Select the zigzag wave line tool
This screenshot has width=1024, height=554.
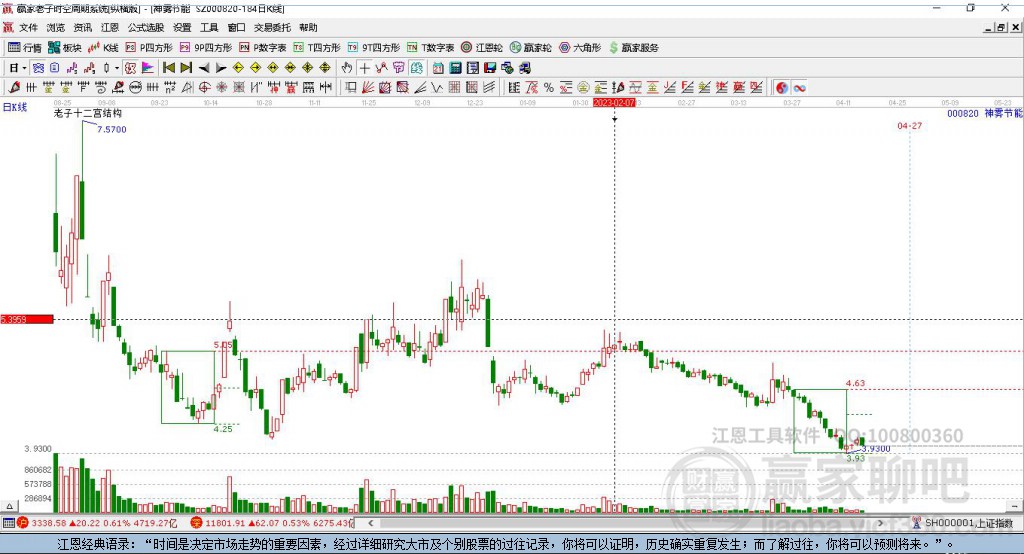[x=437, y=88]
